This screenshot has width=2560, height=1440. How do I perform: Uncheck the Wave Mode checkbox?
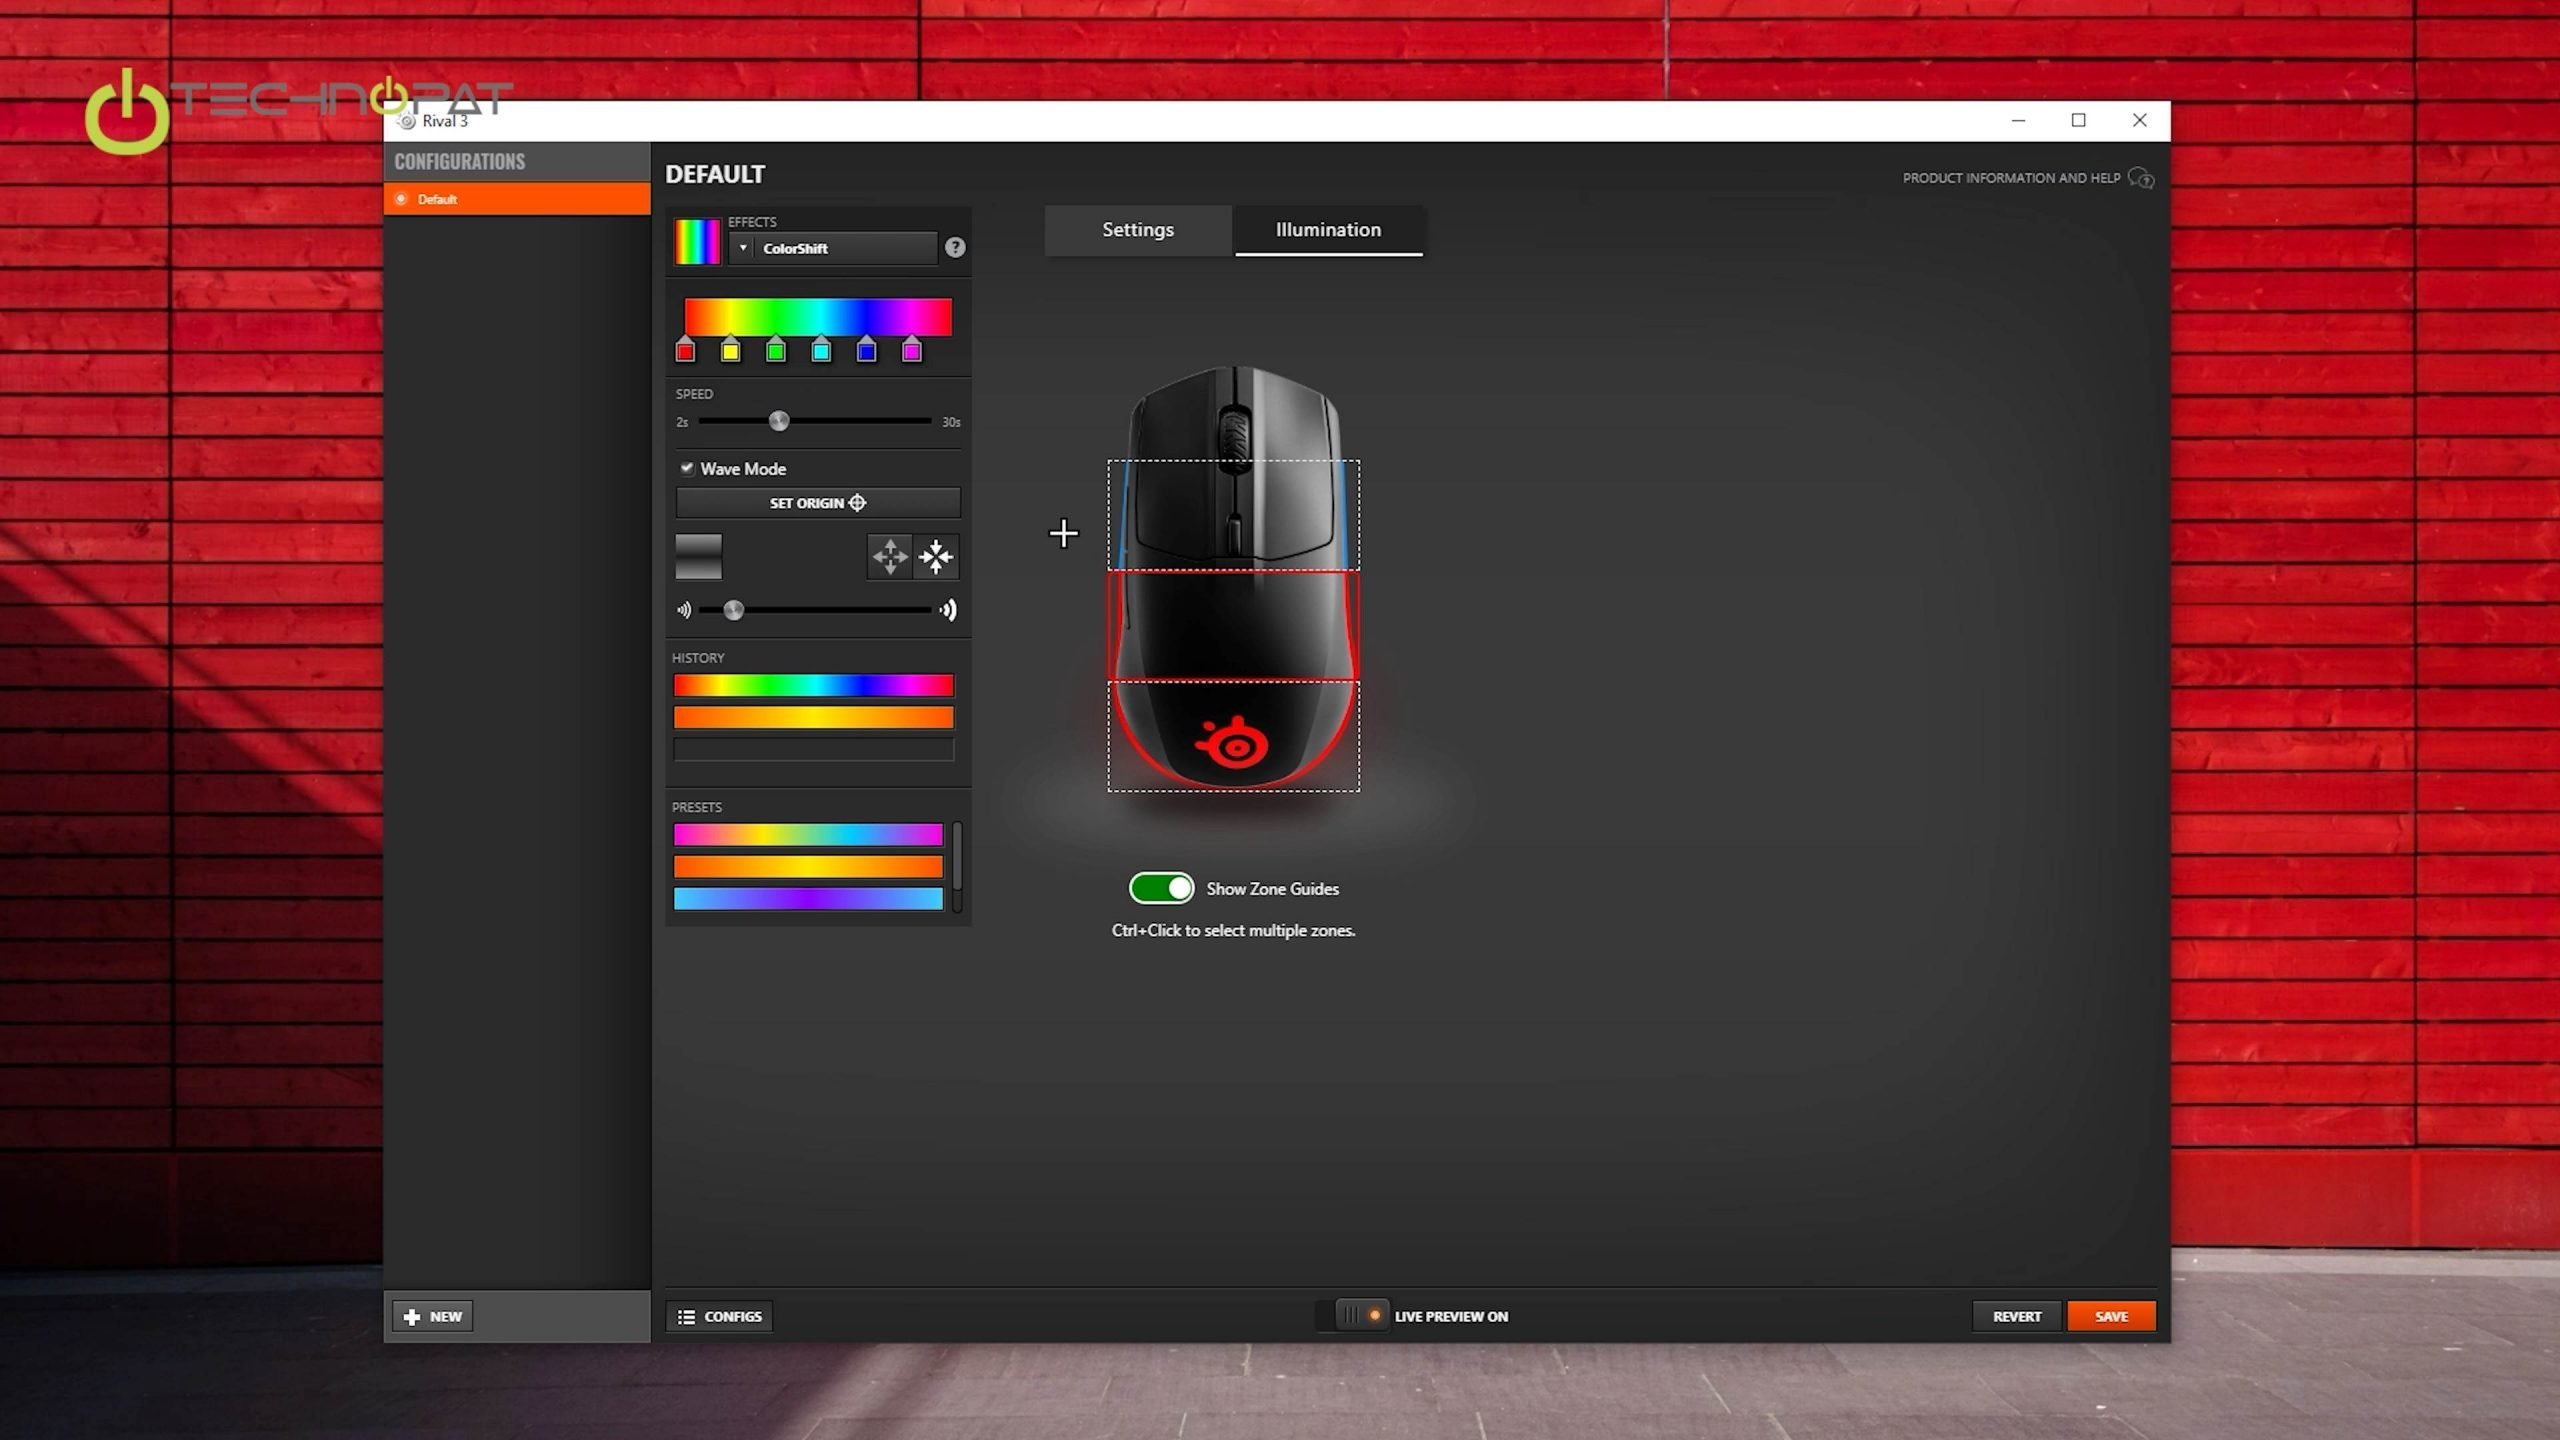(x=687, y=468)
